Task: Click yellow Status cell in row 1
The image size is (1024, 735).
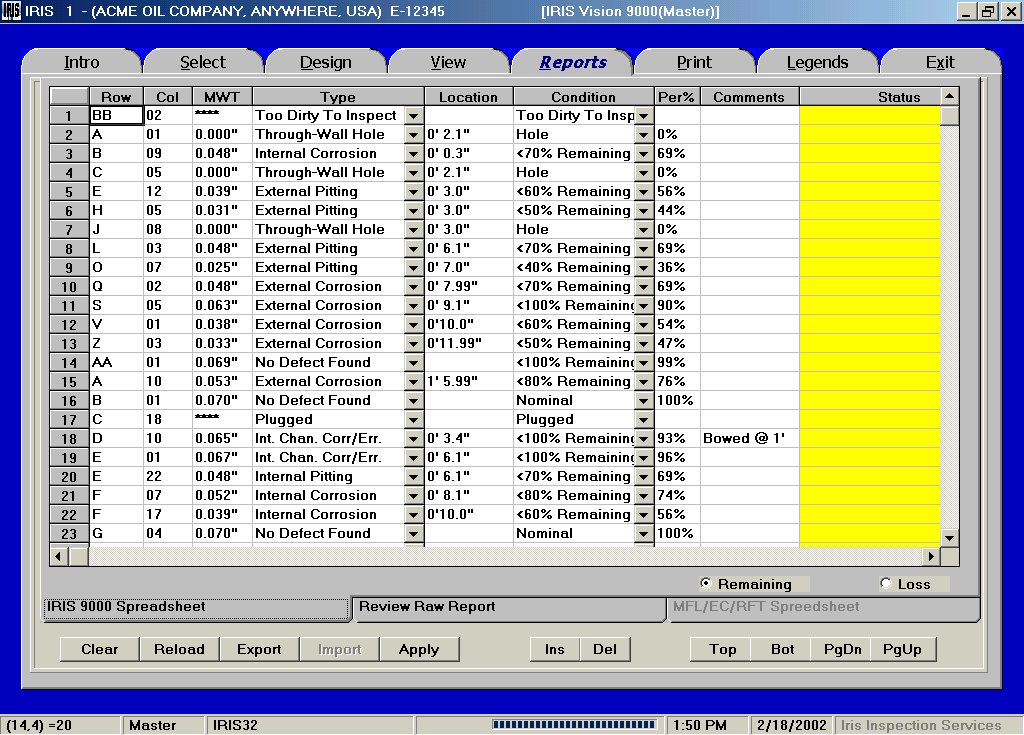Action: pos(870,116)
